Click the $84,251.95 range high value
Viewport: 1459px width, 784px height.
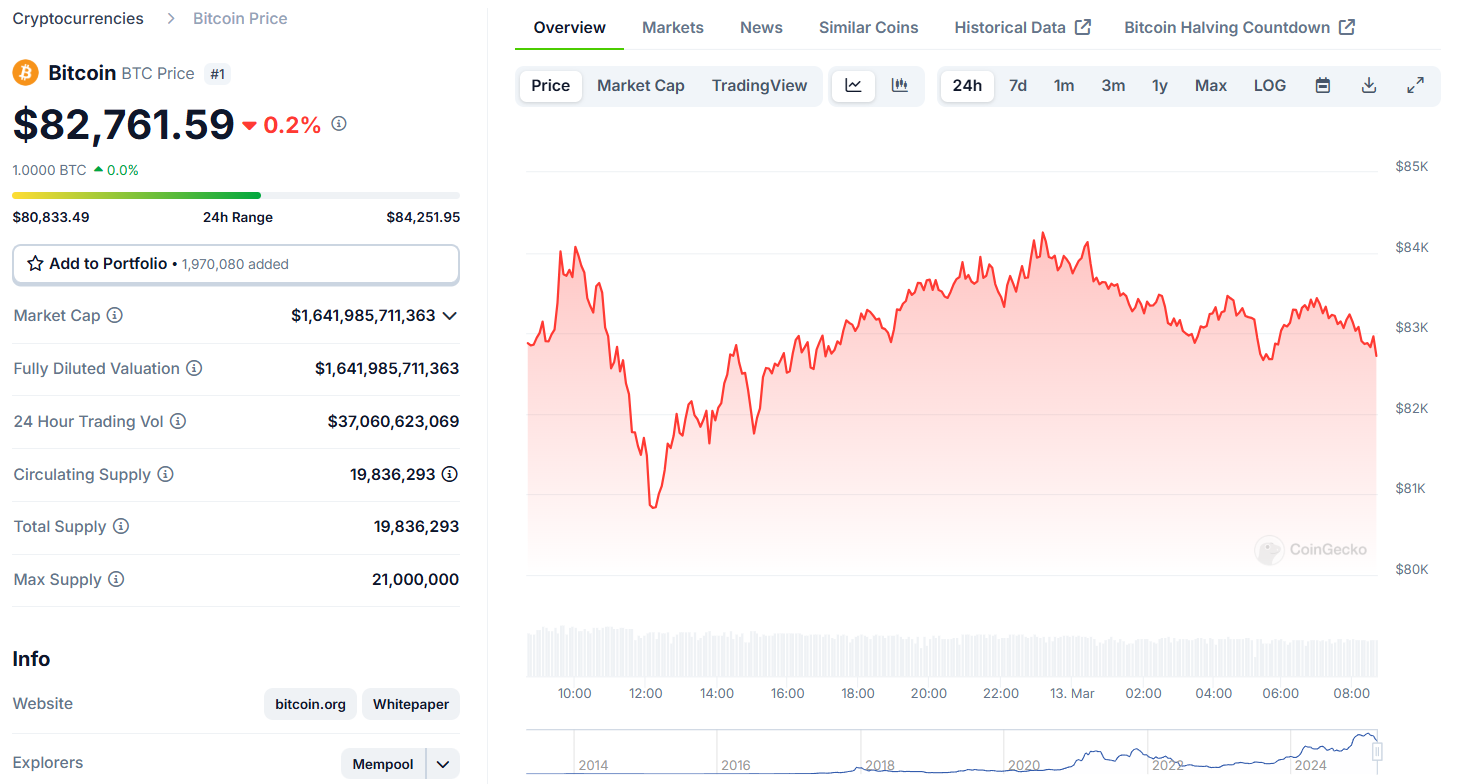[423, 217]
